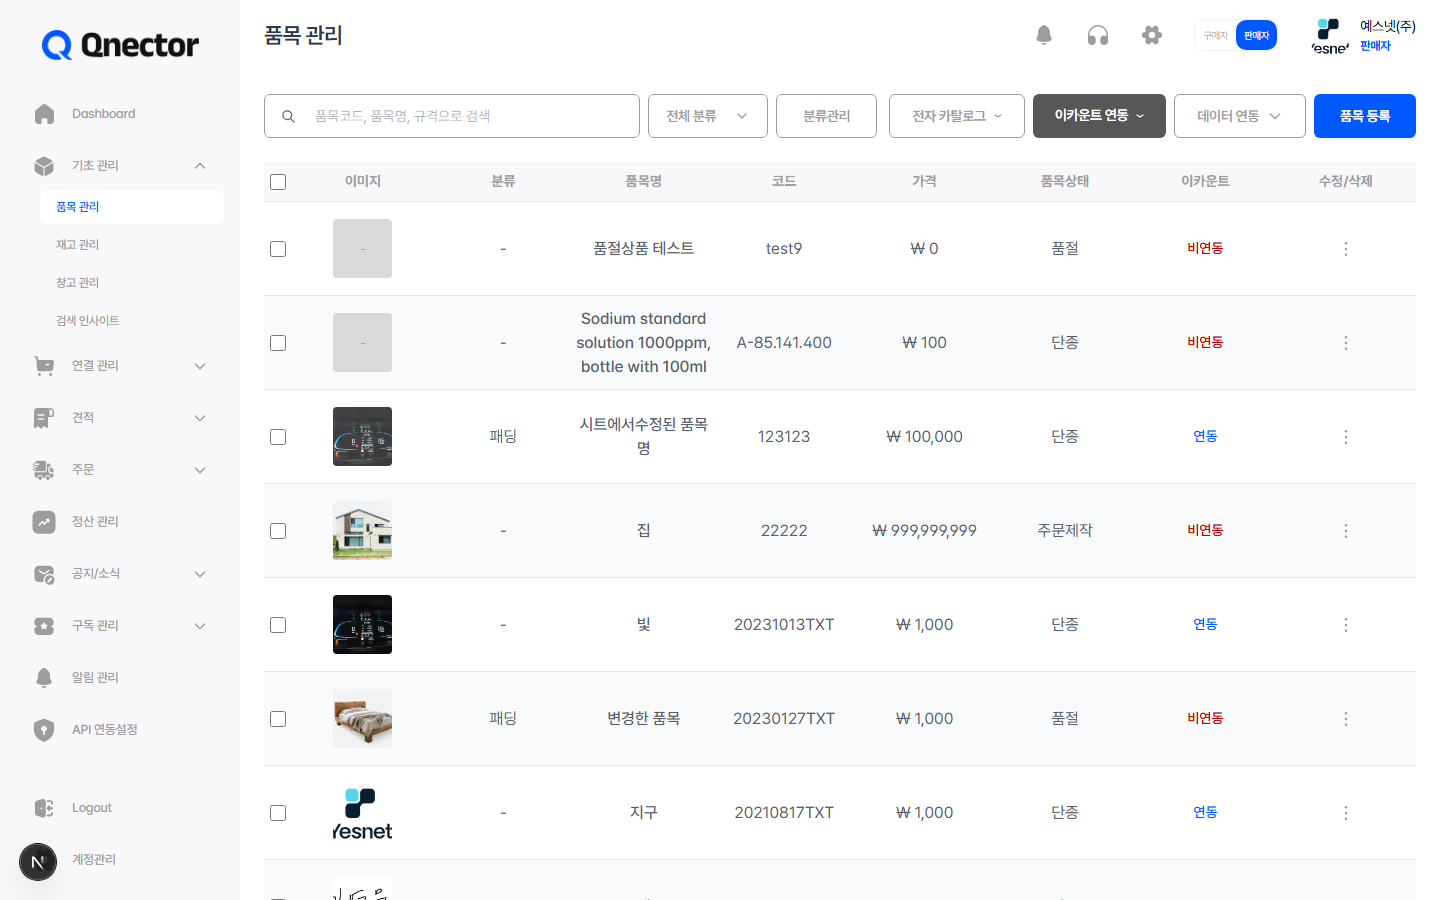Switch to 판매자 seller mode toggle
The width and height of the screenshot is (1440, 900).
[1256, 35]
